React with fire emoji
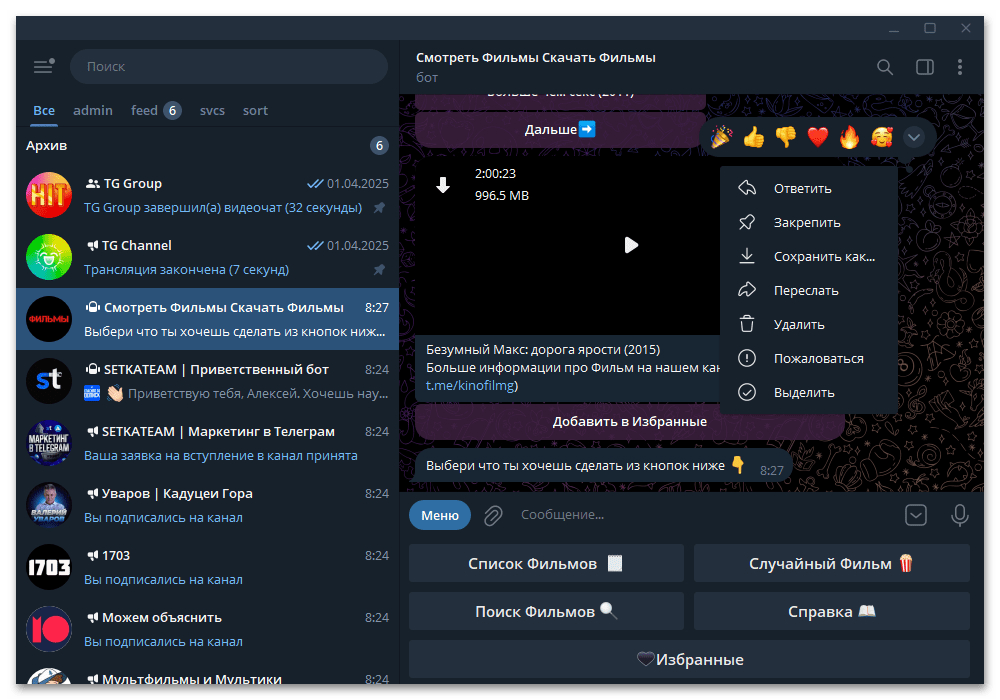 [849, 137]
